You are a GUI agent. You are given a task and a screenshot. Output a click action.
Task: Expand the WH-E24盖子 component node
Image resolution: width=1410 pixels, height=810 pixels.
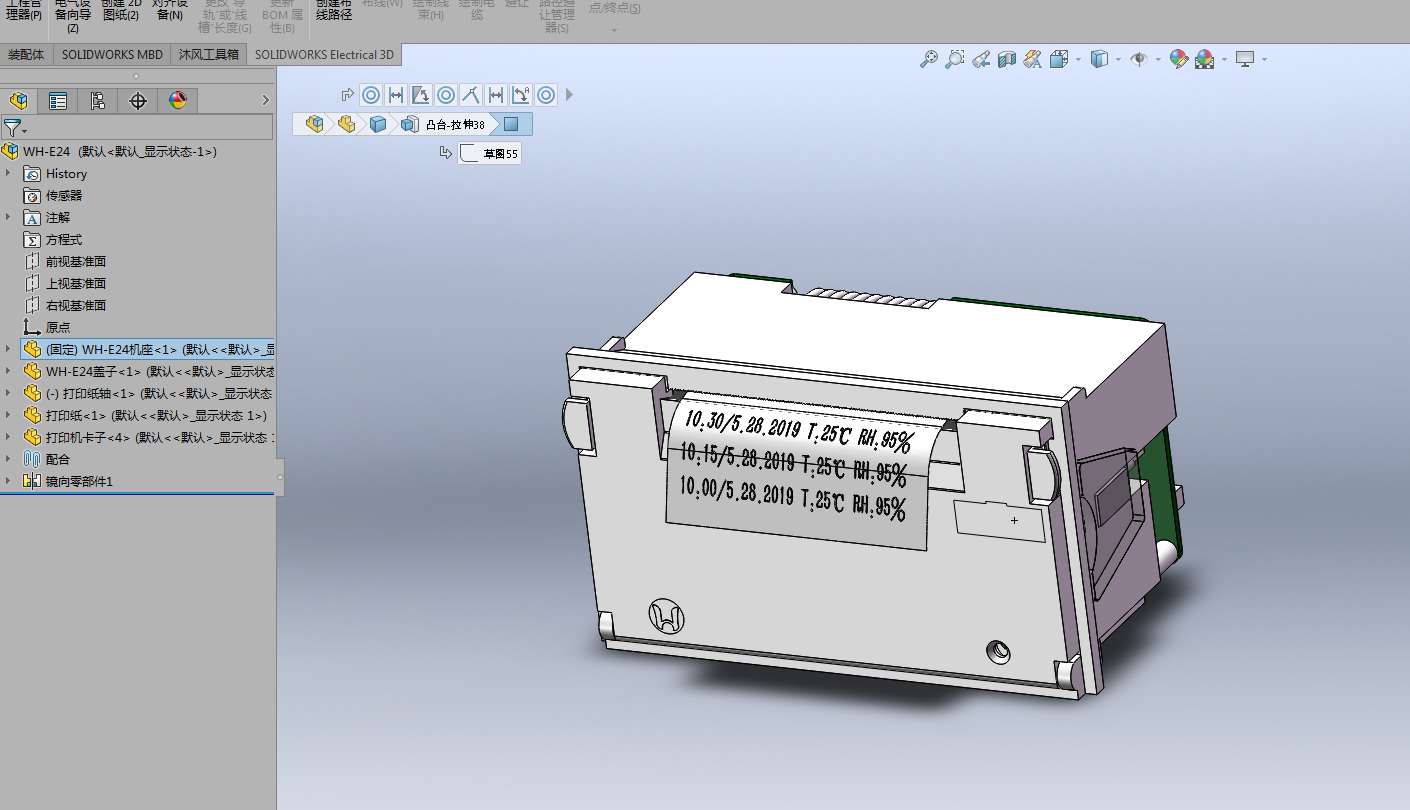pyautogui.click(x=9, y=371)
